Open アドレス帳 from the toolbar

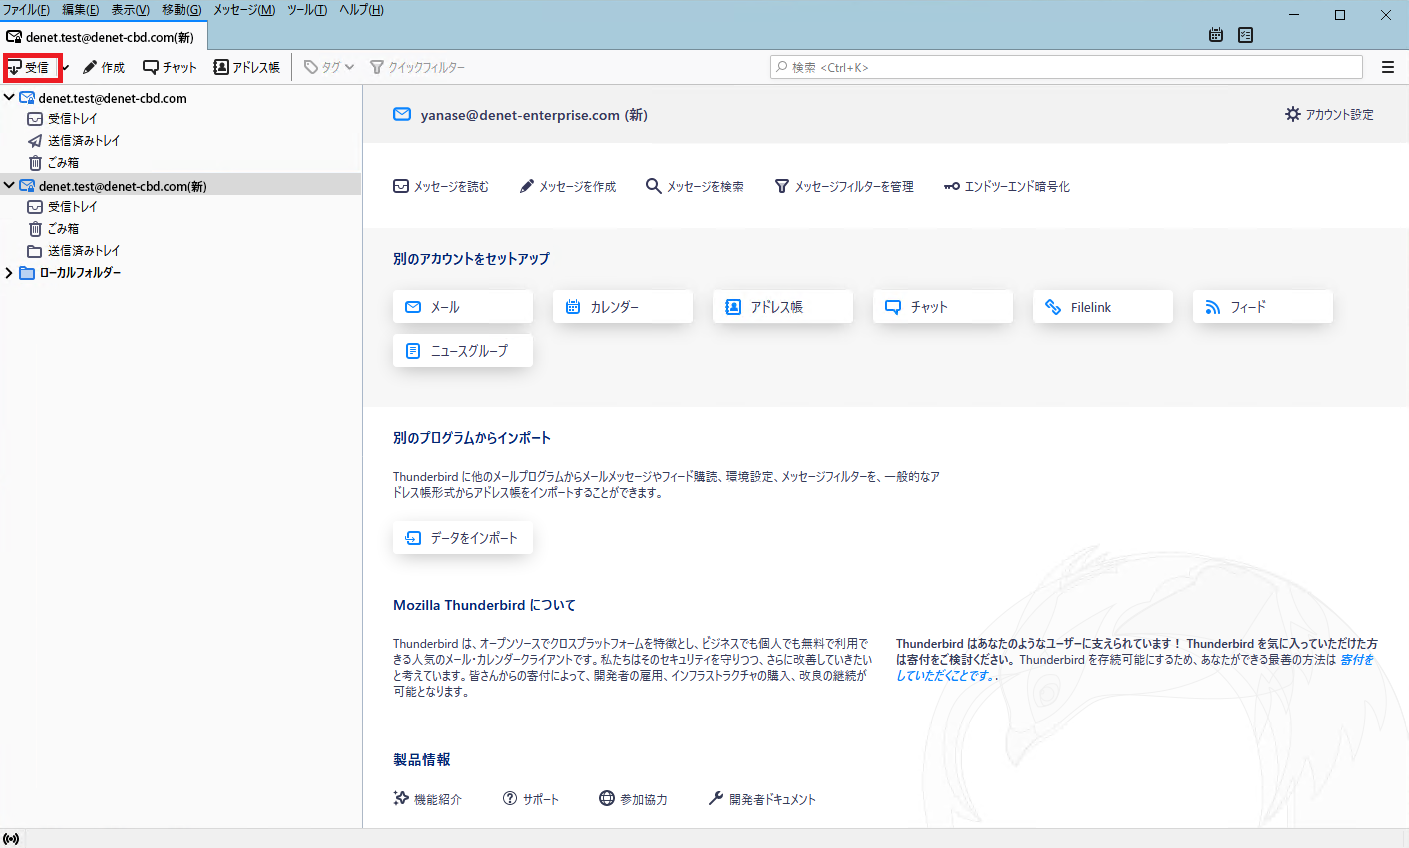tap(247, 68)
